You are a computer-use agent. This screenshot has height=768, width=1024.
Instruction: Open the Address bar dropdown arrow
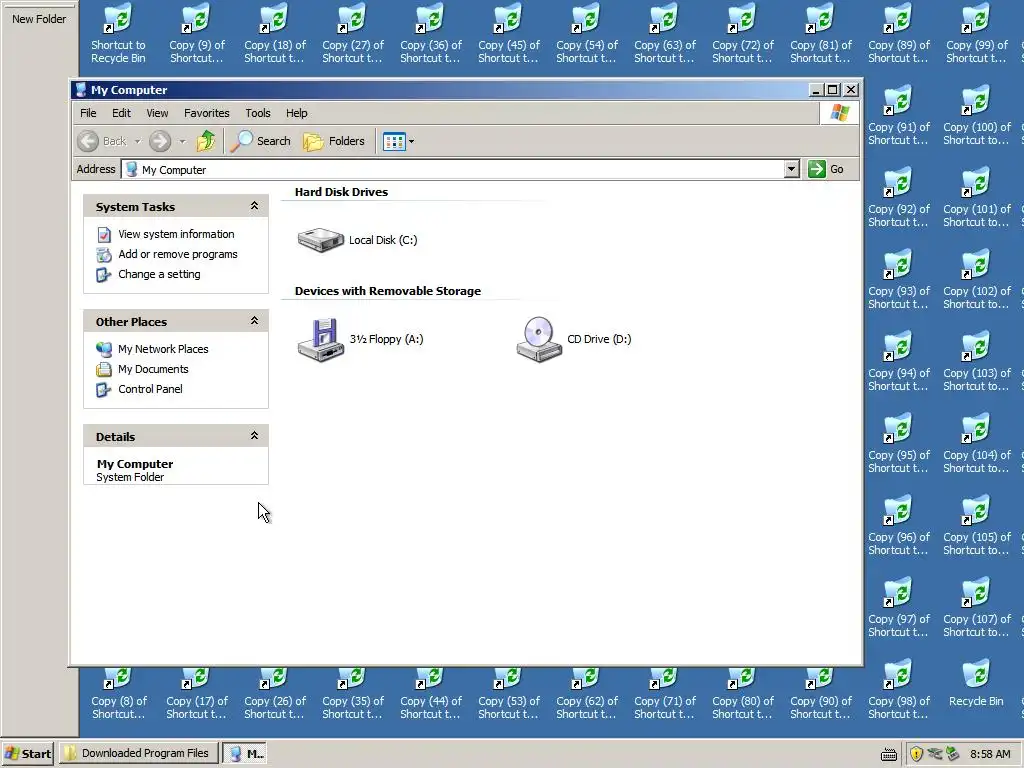tap(791, 169)
